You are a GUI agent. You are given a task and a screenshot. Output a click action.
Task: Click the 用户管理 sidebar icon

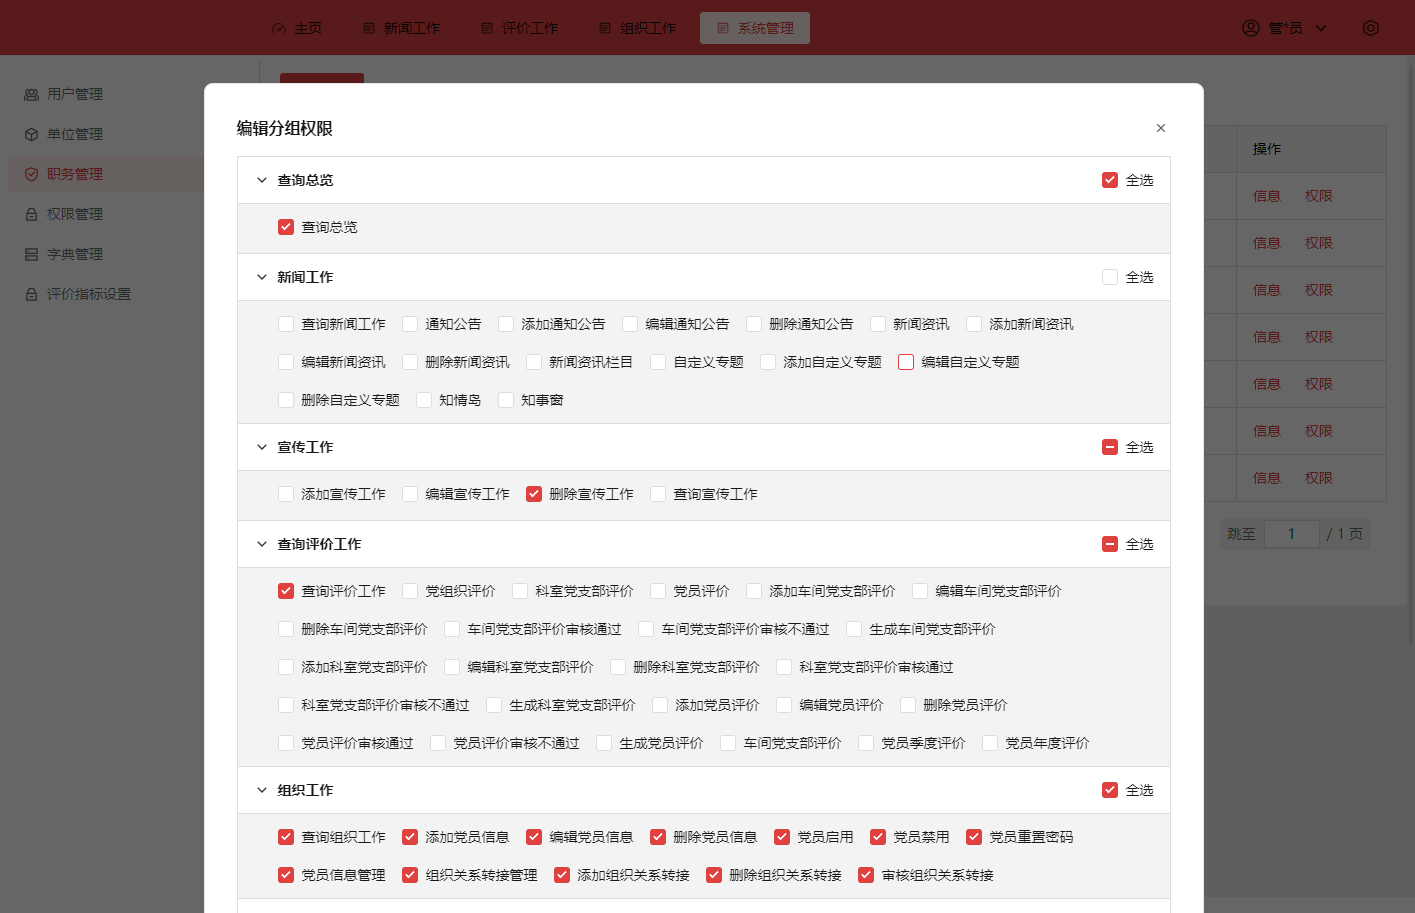coord(31,94)
